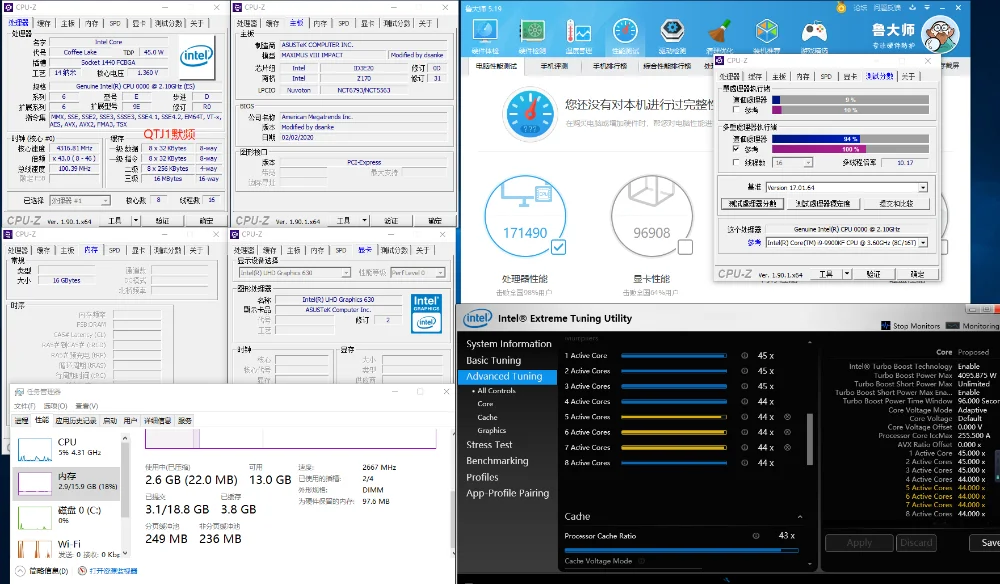Open the 温度管理 thermometer icon
This screenshot has width=1000, height=584.
point(578,32)
